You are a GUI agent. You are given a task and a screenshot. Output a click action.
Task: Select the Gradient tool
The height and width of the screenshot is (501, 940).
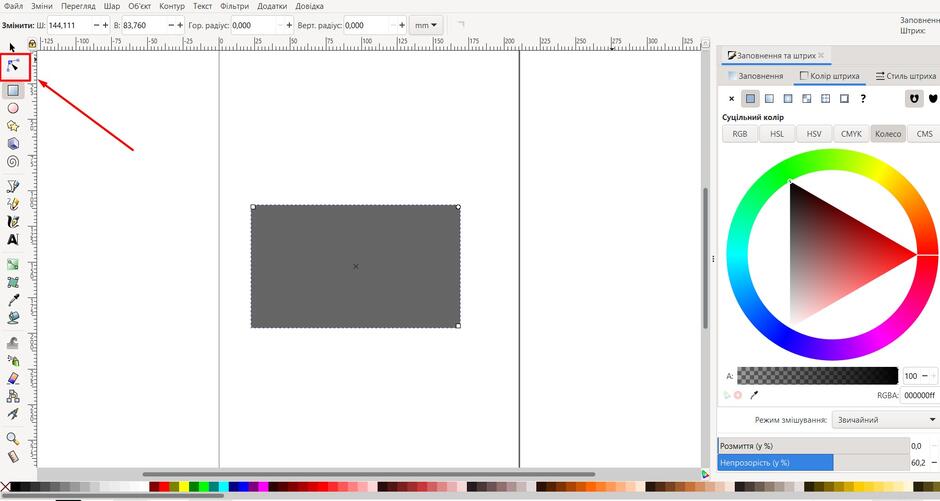click(13, 264)
